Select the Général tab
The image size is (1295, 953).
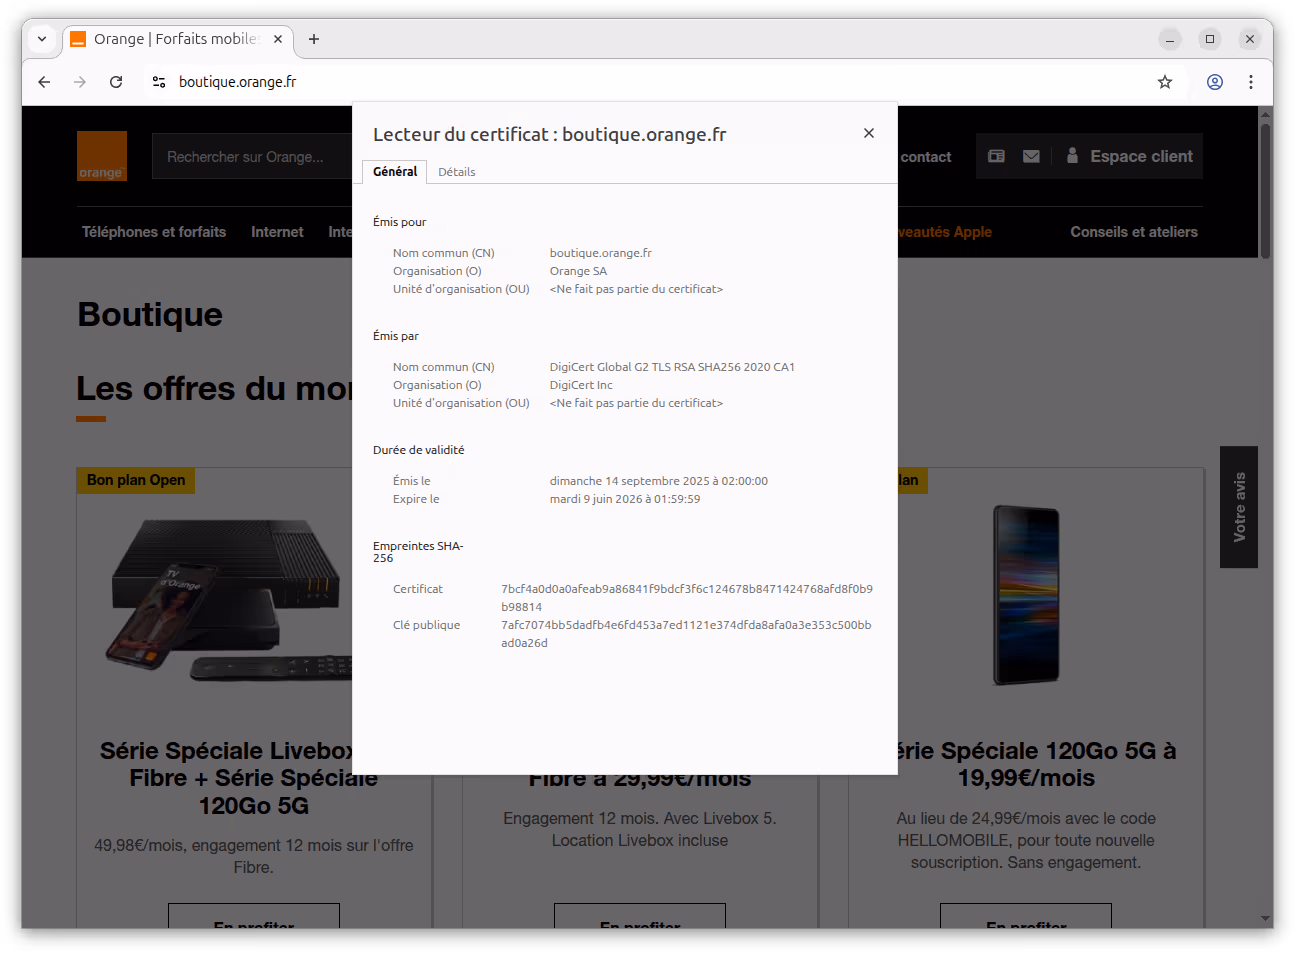(x=395, y=172)
